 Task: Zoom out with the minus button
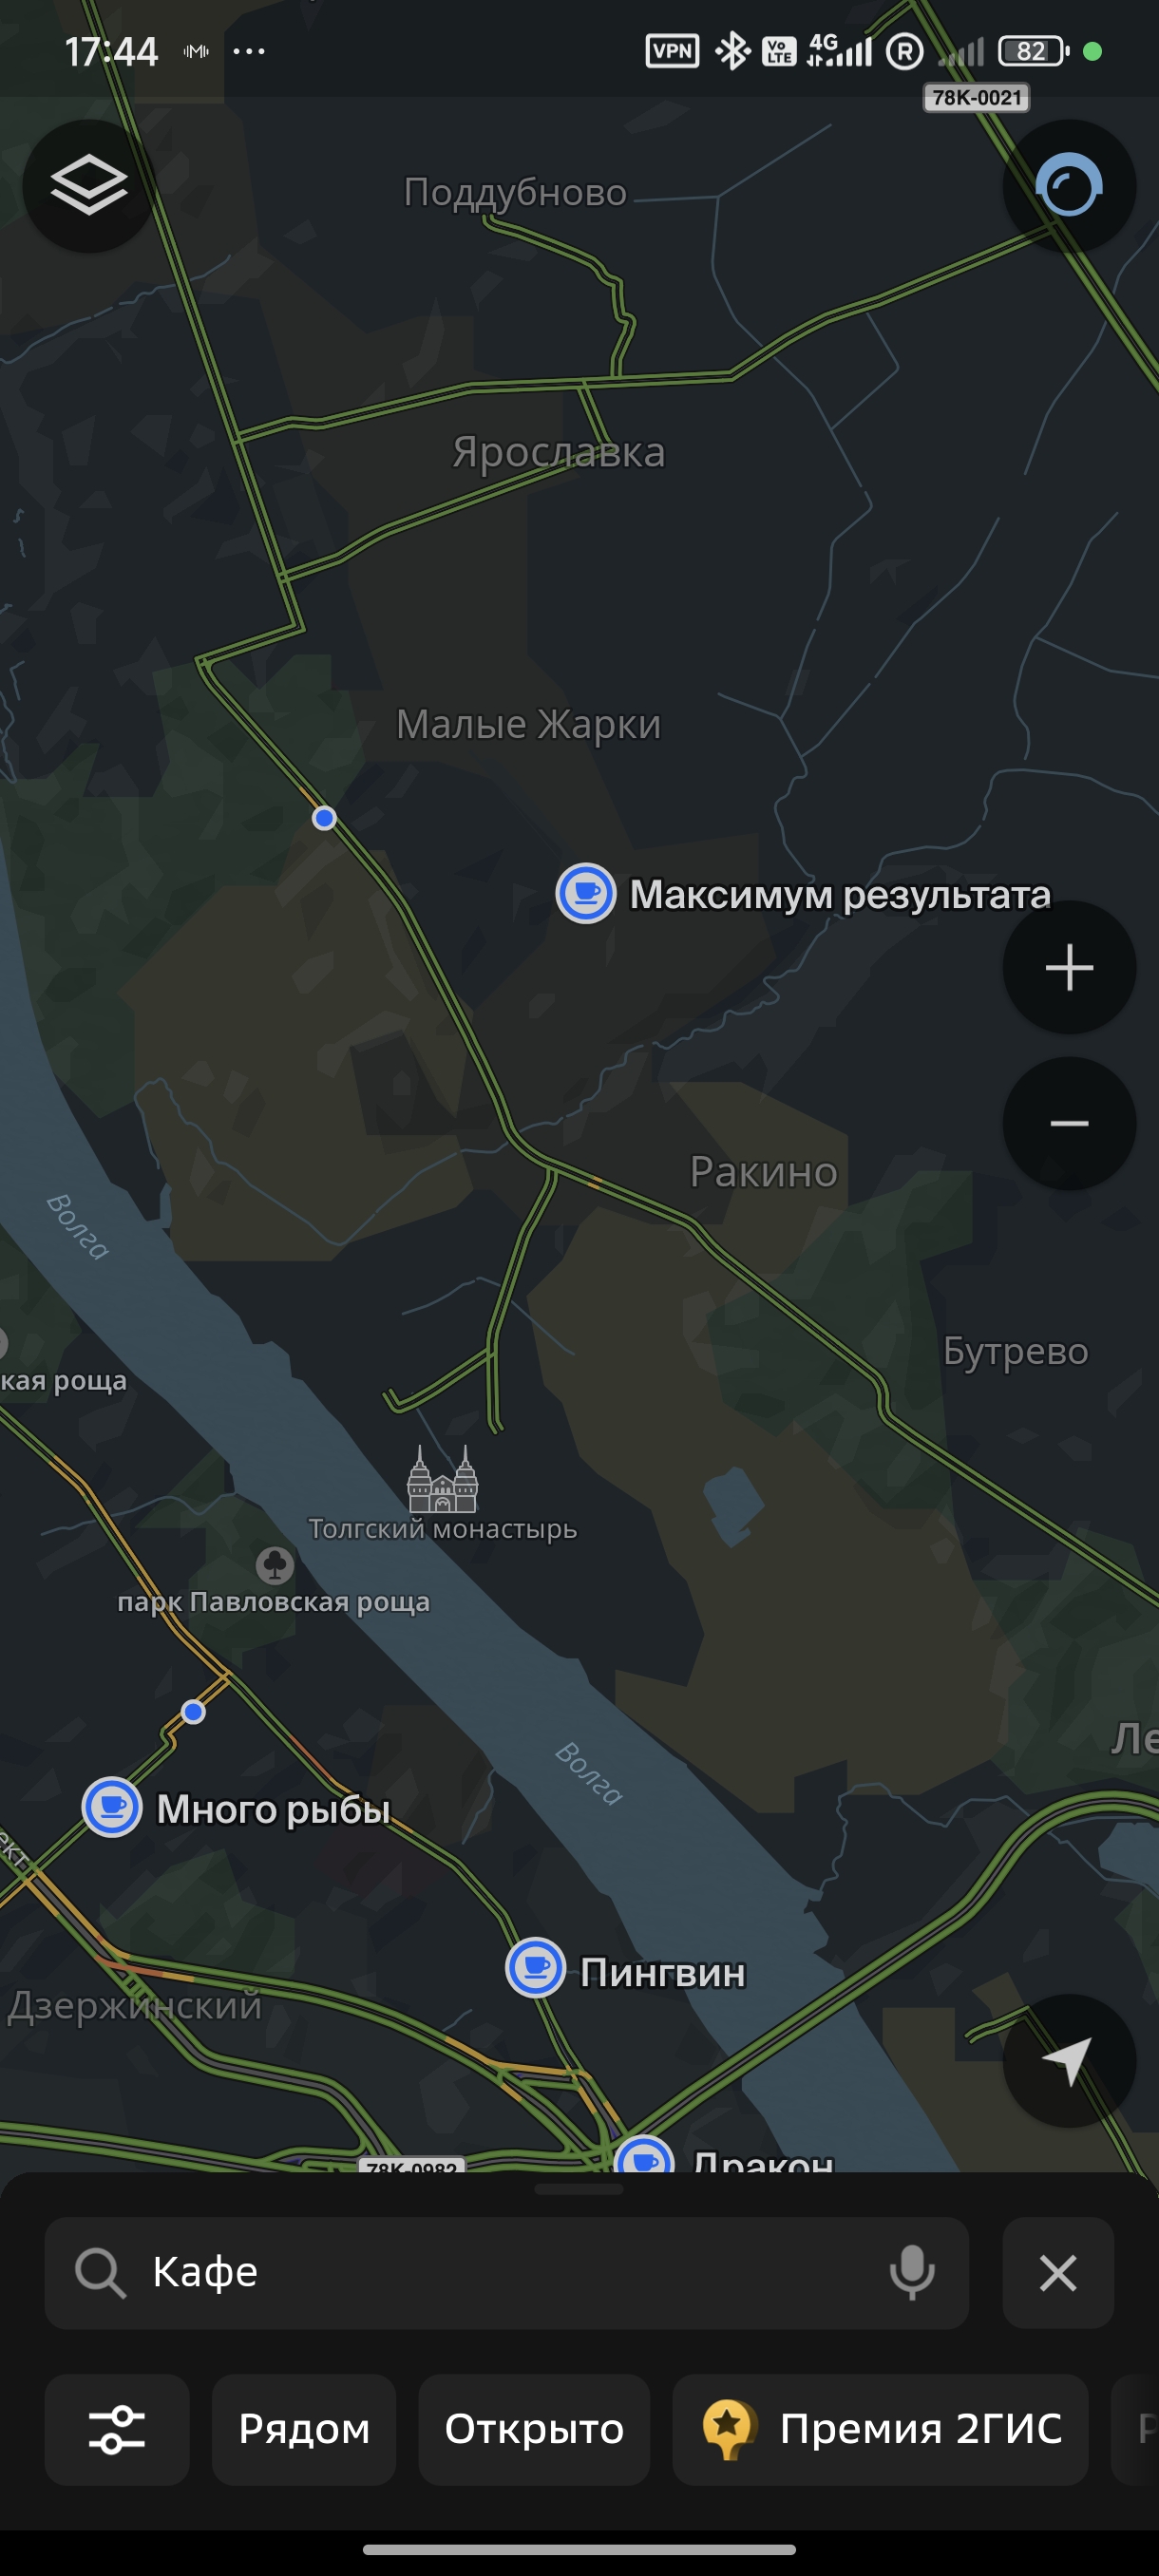(1069, 1123)
